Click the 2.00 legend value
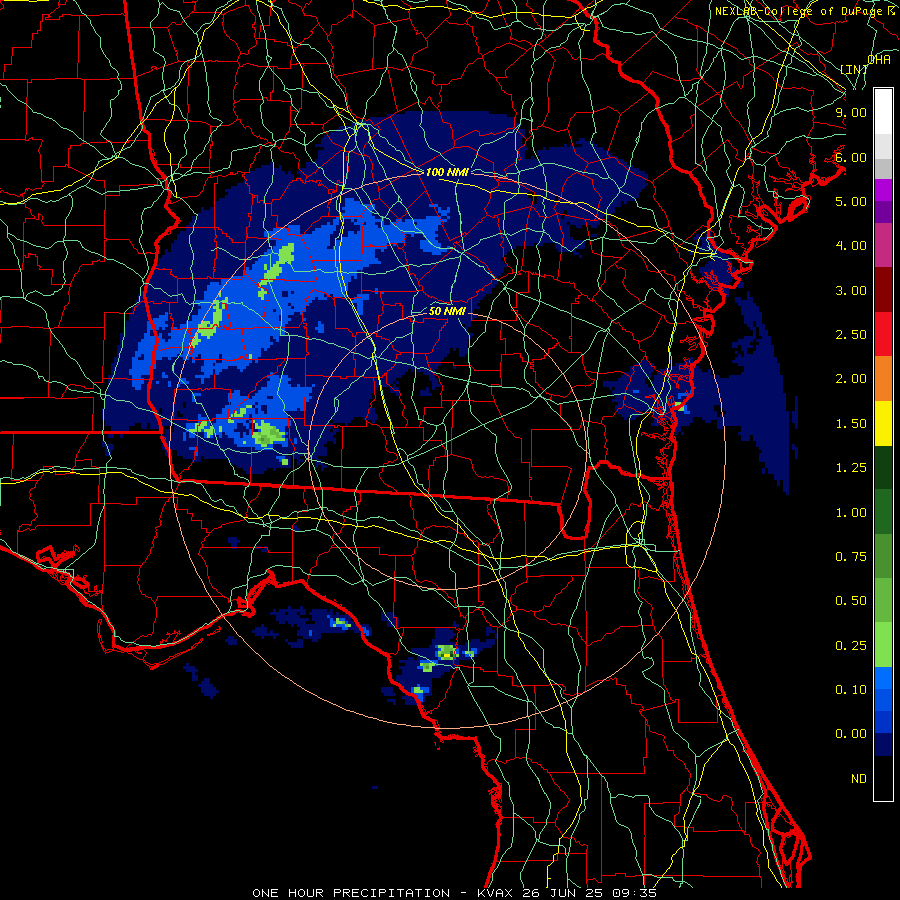The height and width of the screenshot is (900, 900). pos(851,379)
